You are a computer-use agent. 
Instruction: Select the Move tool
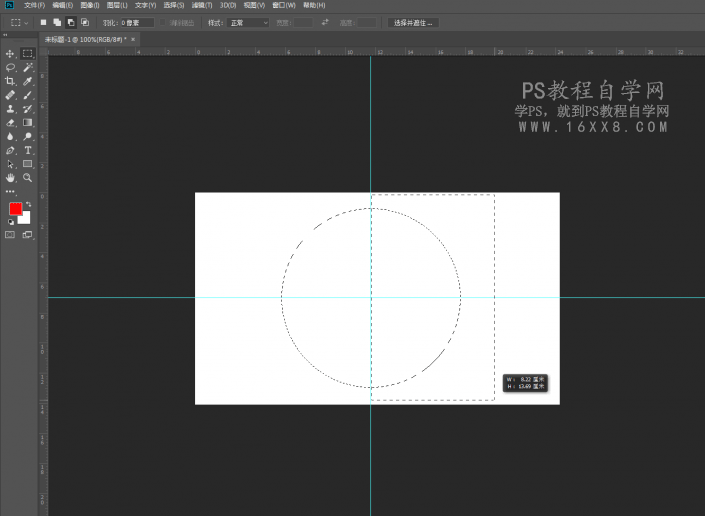pyautogui.click(x=10, y=53)
